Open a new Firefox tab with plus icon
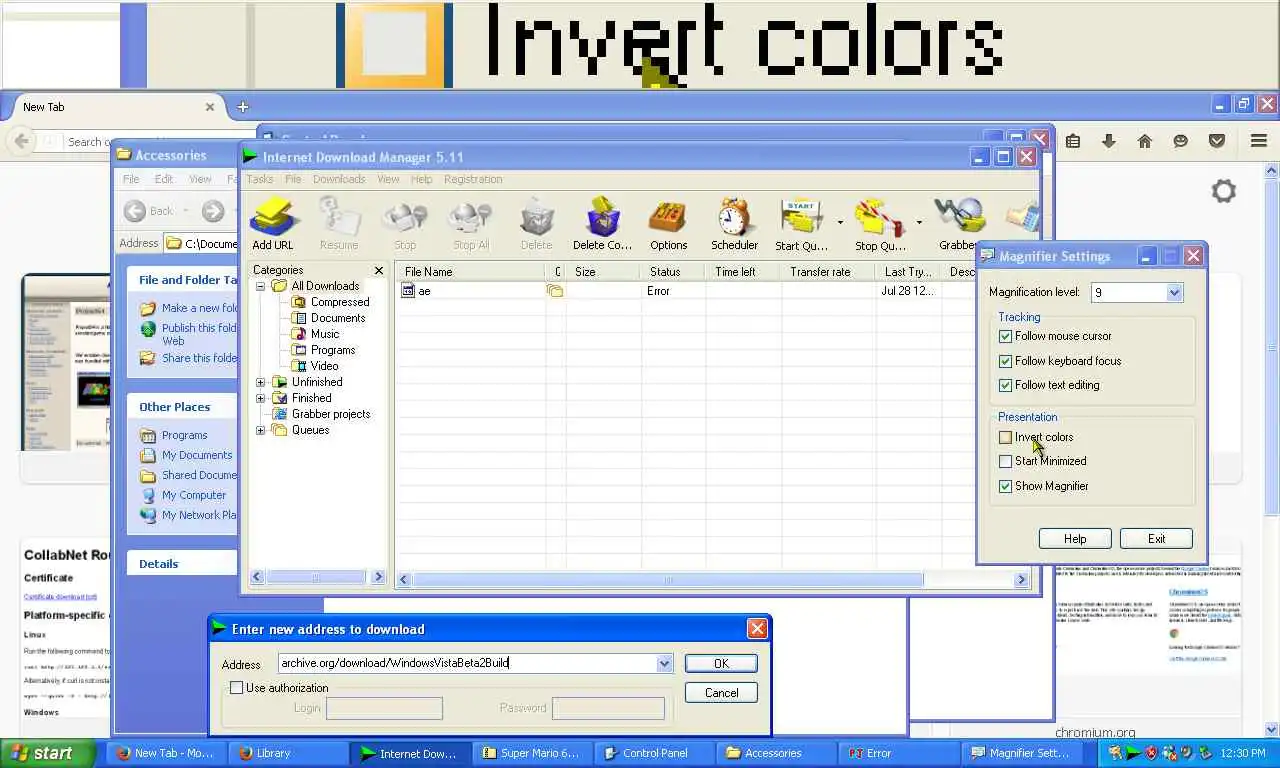 (242, 106)
